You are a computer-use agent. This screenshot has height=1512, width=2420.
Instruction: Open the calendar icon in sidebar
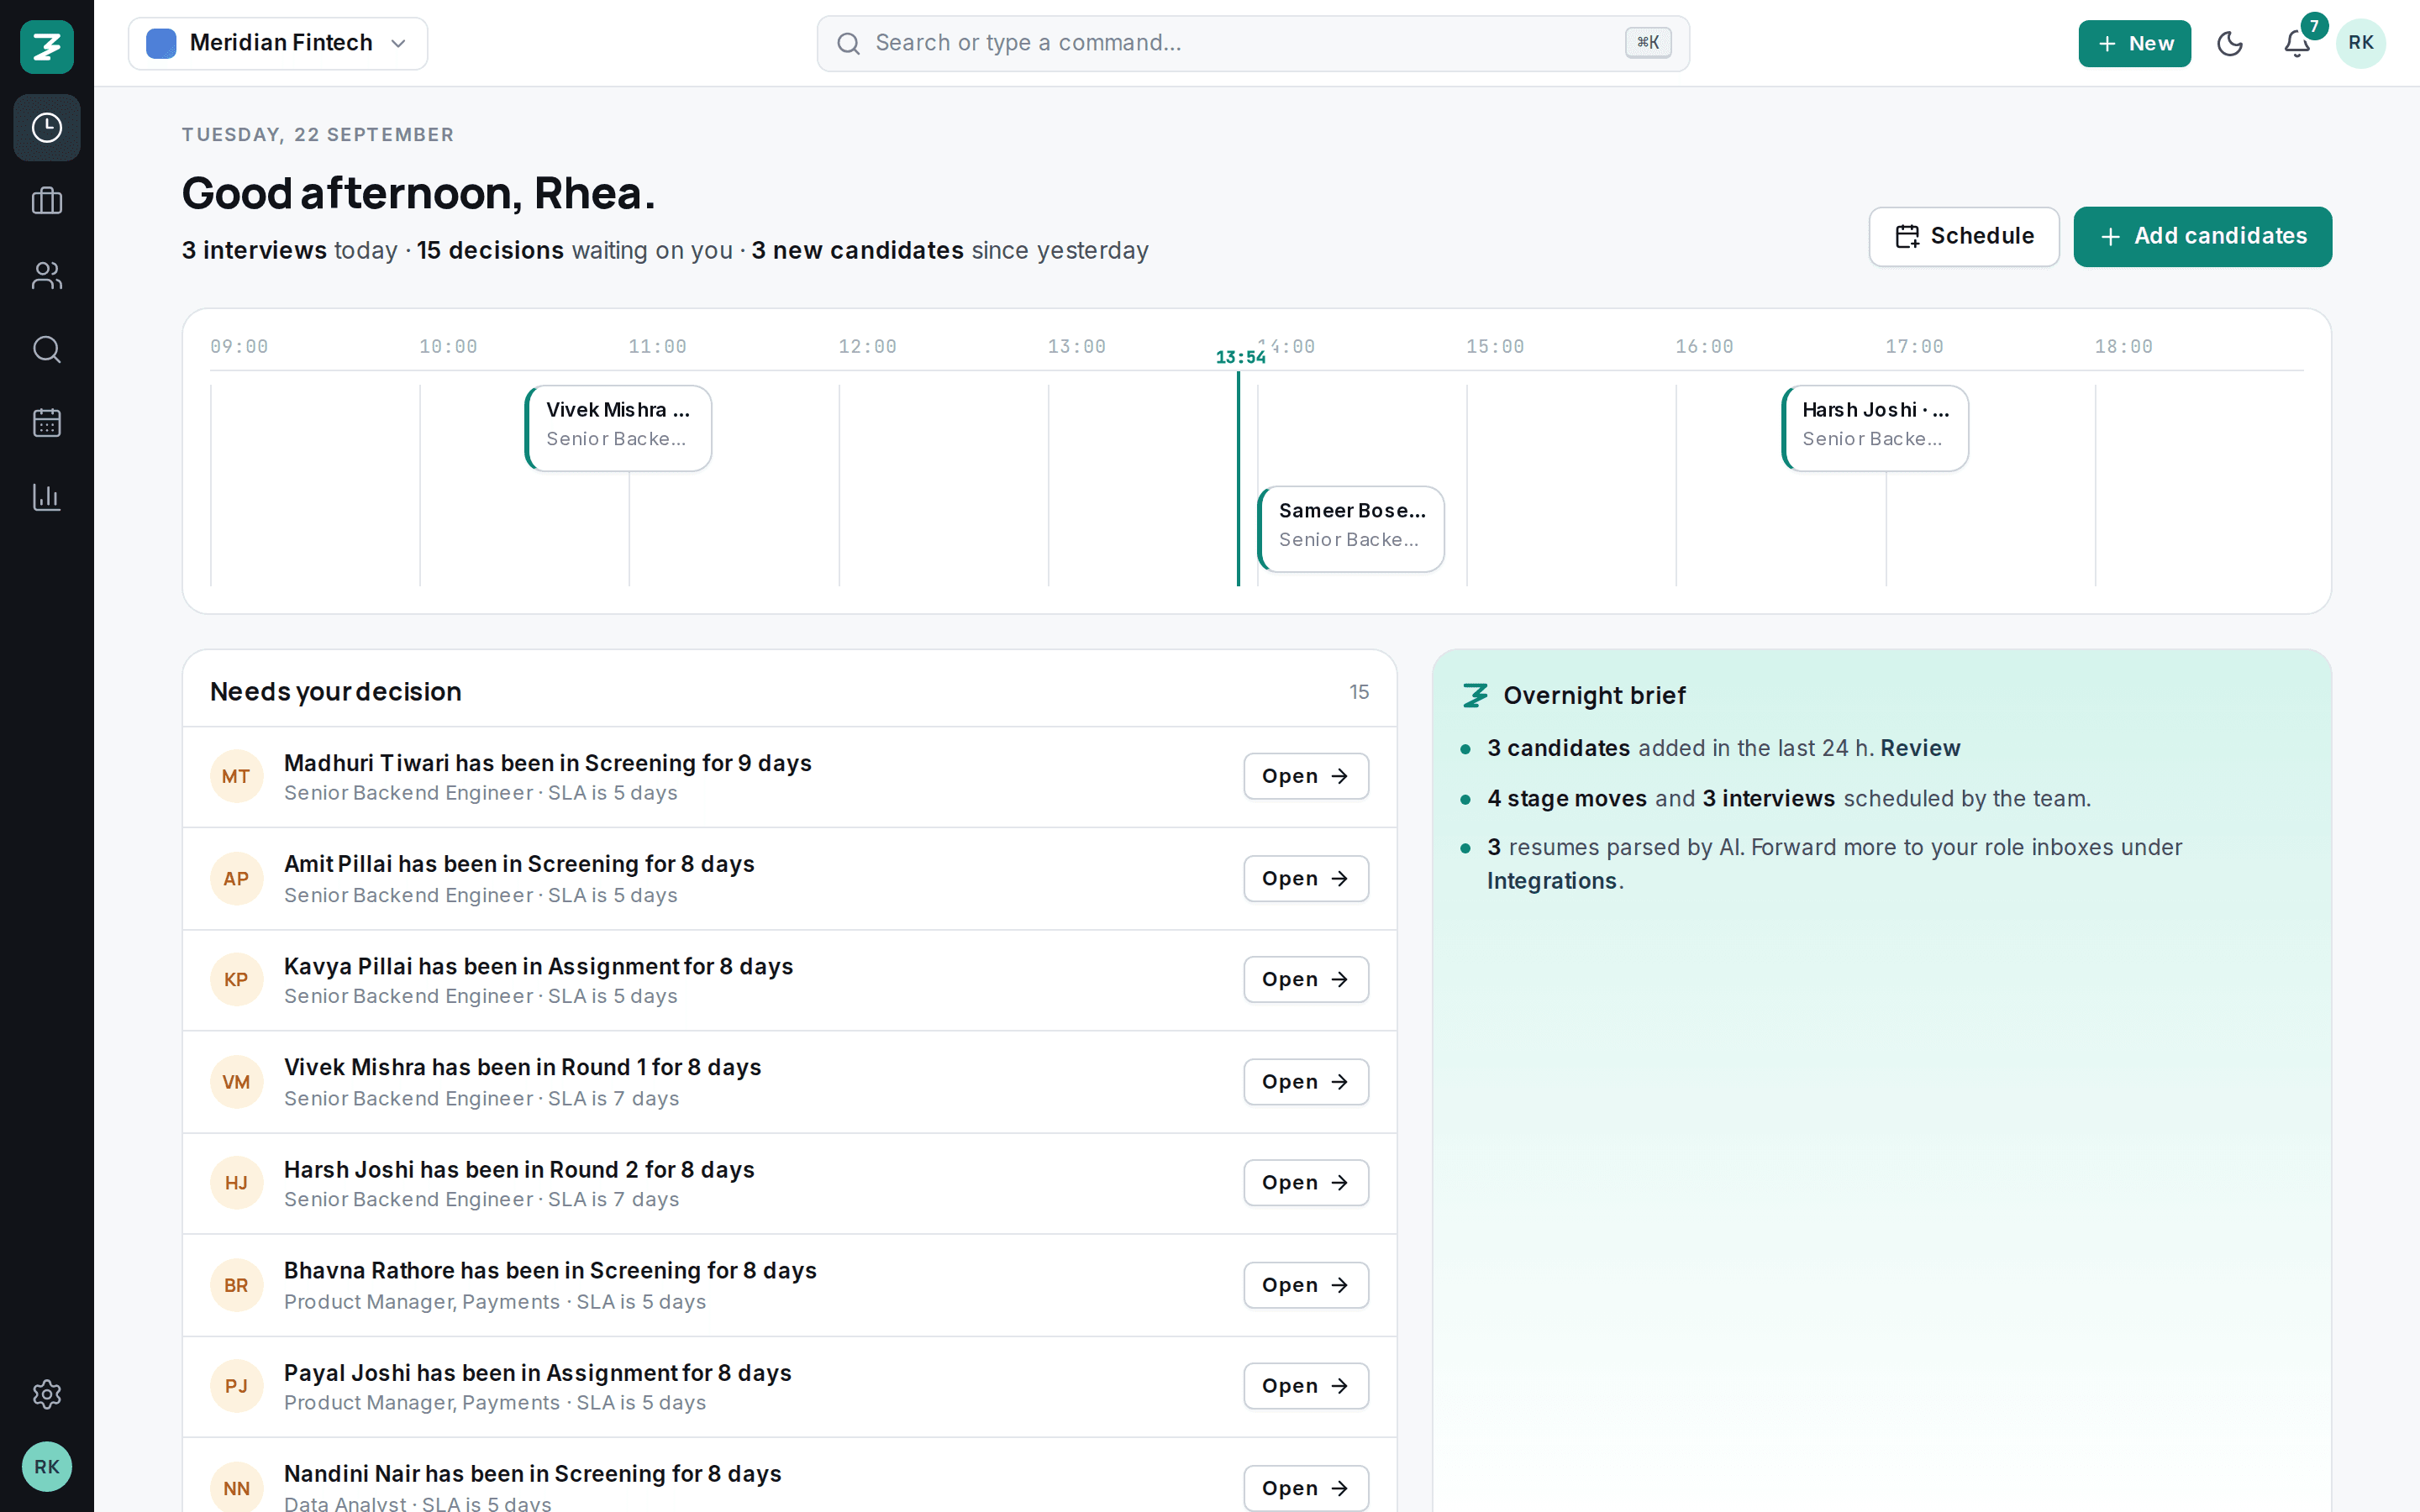pyautogui.click(x=47, y=422)
